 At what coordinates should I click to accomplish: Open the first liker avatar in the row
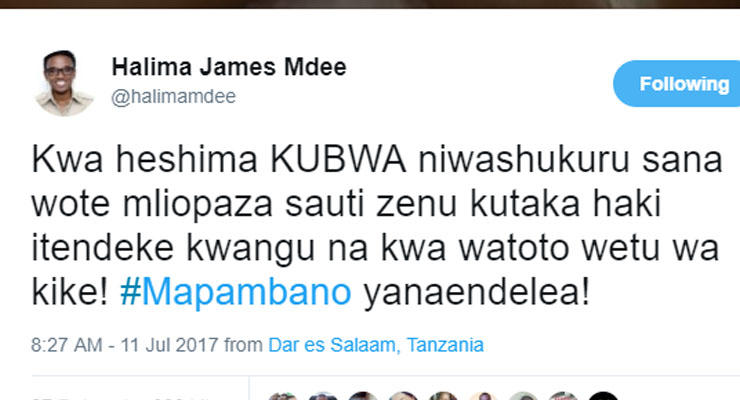pos(283,396)
